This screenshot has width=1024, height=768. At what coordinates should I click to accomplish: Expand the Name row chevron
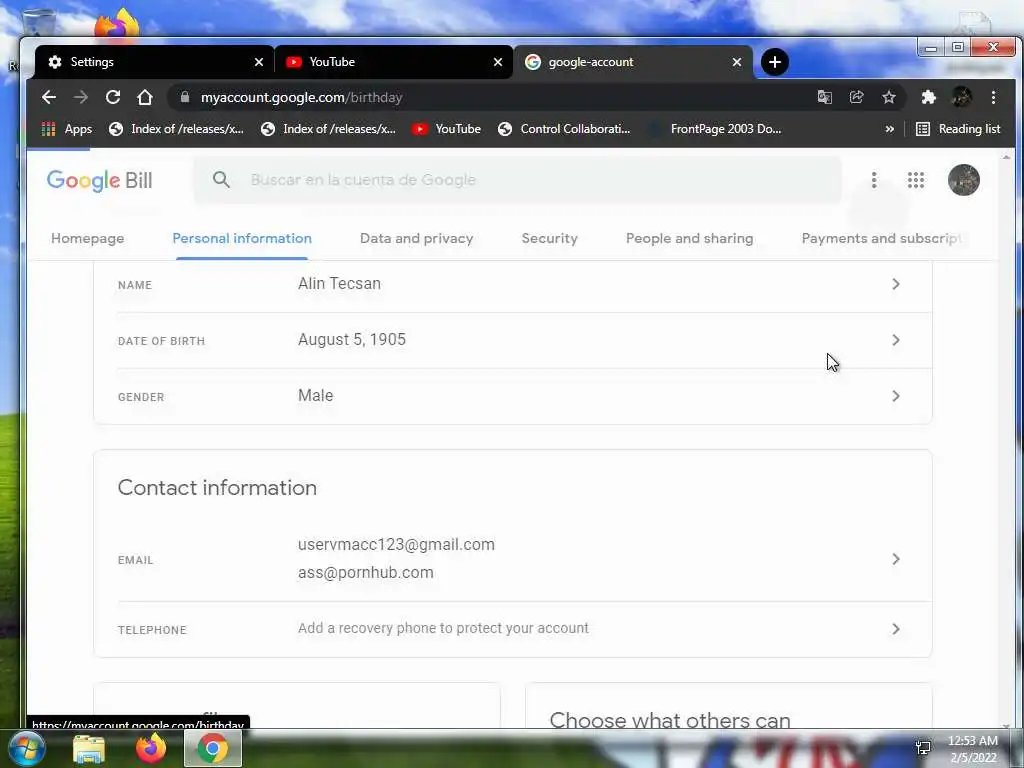click(896, 284)
